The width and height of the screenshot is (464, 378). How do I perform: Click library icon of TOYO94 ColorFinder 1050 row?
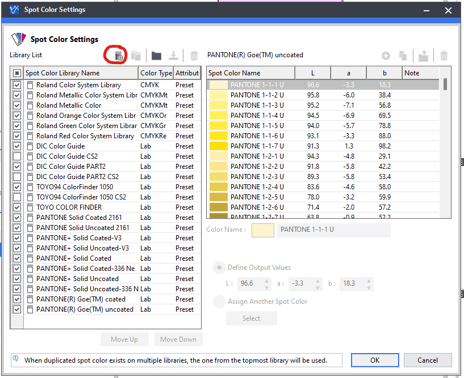pos(30,187)
